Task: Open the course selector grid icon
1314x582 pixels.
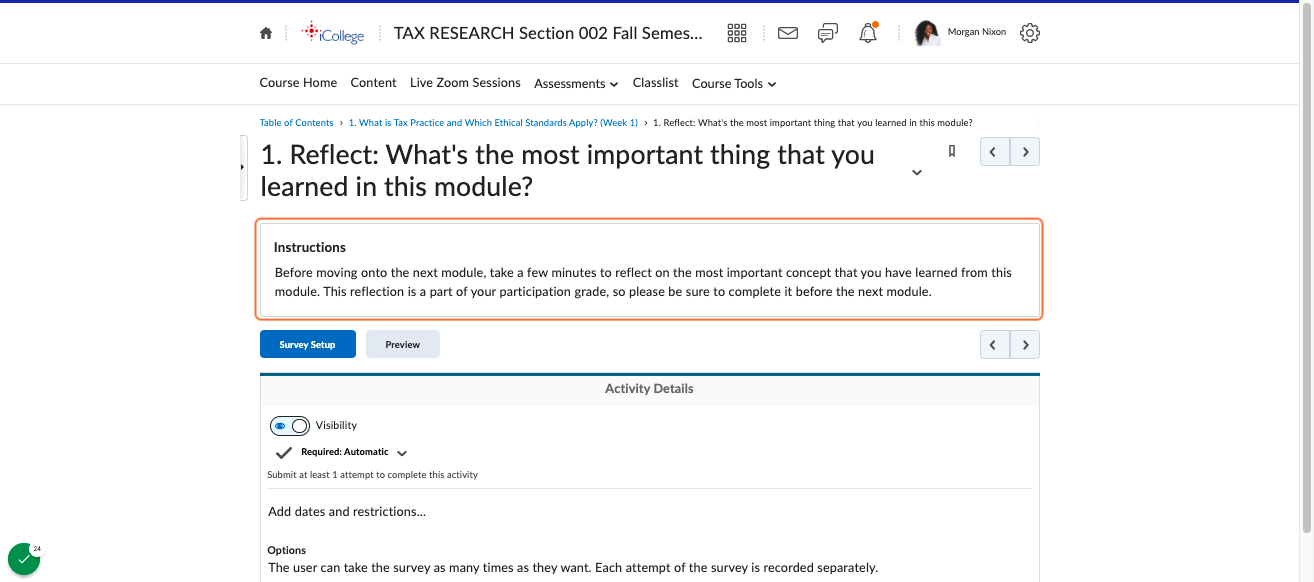Action: coord(737,33)
